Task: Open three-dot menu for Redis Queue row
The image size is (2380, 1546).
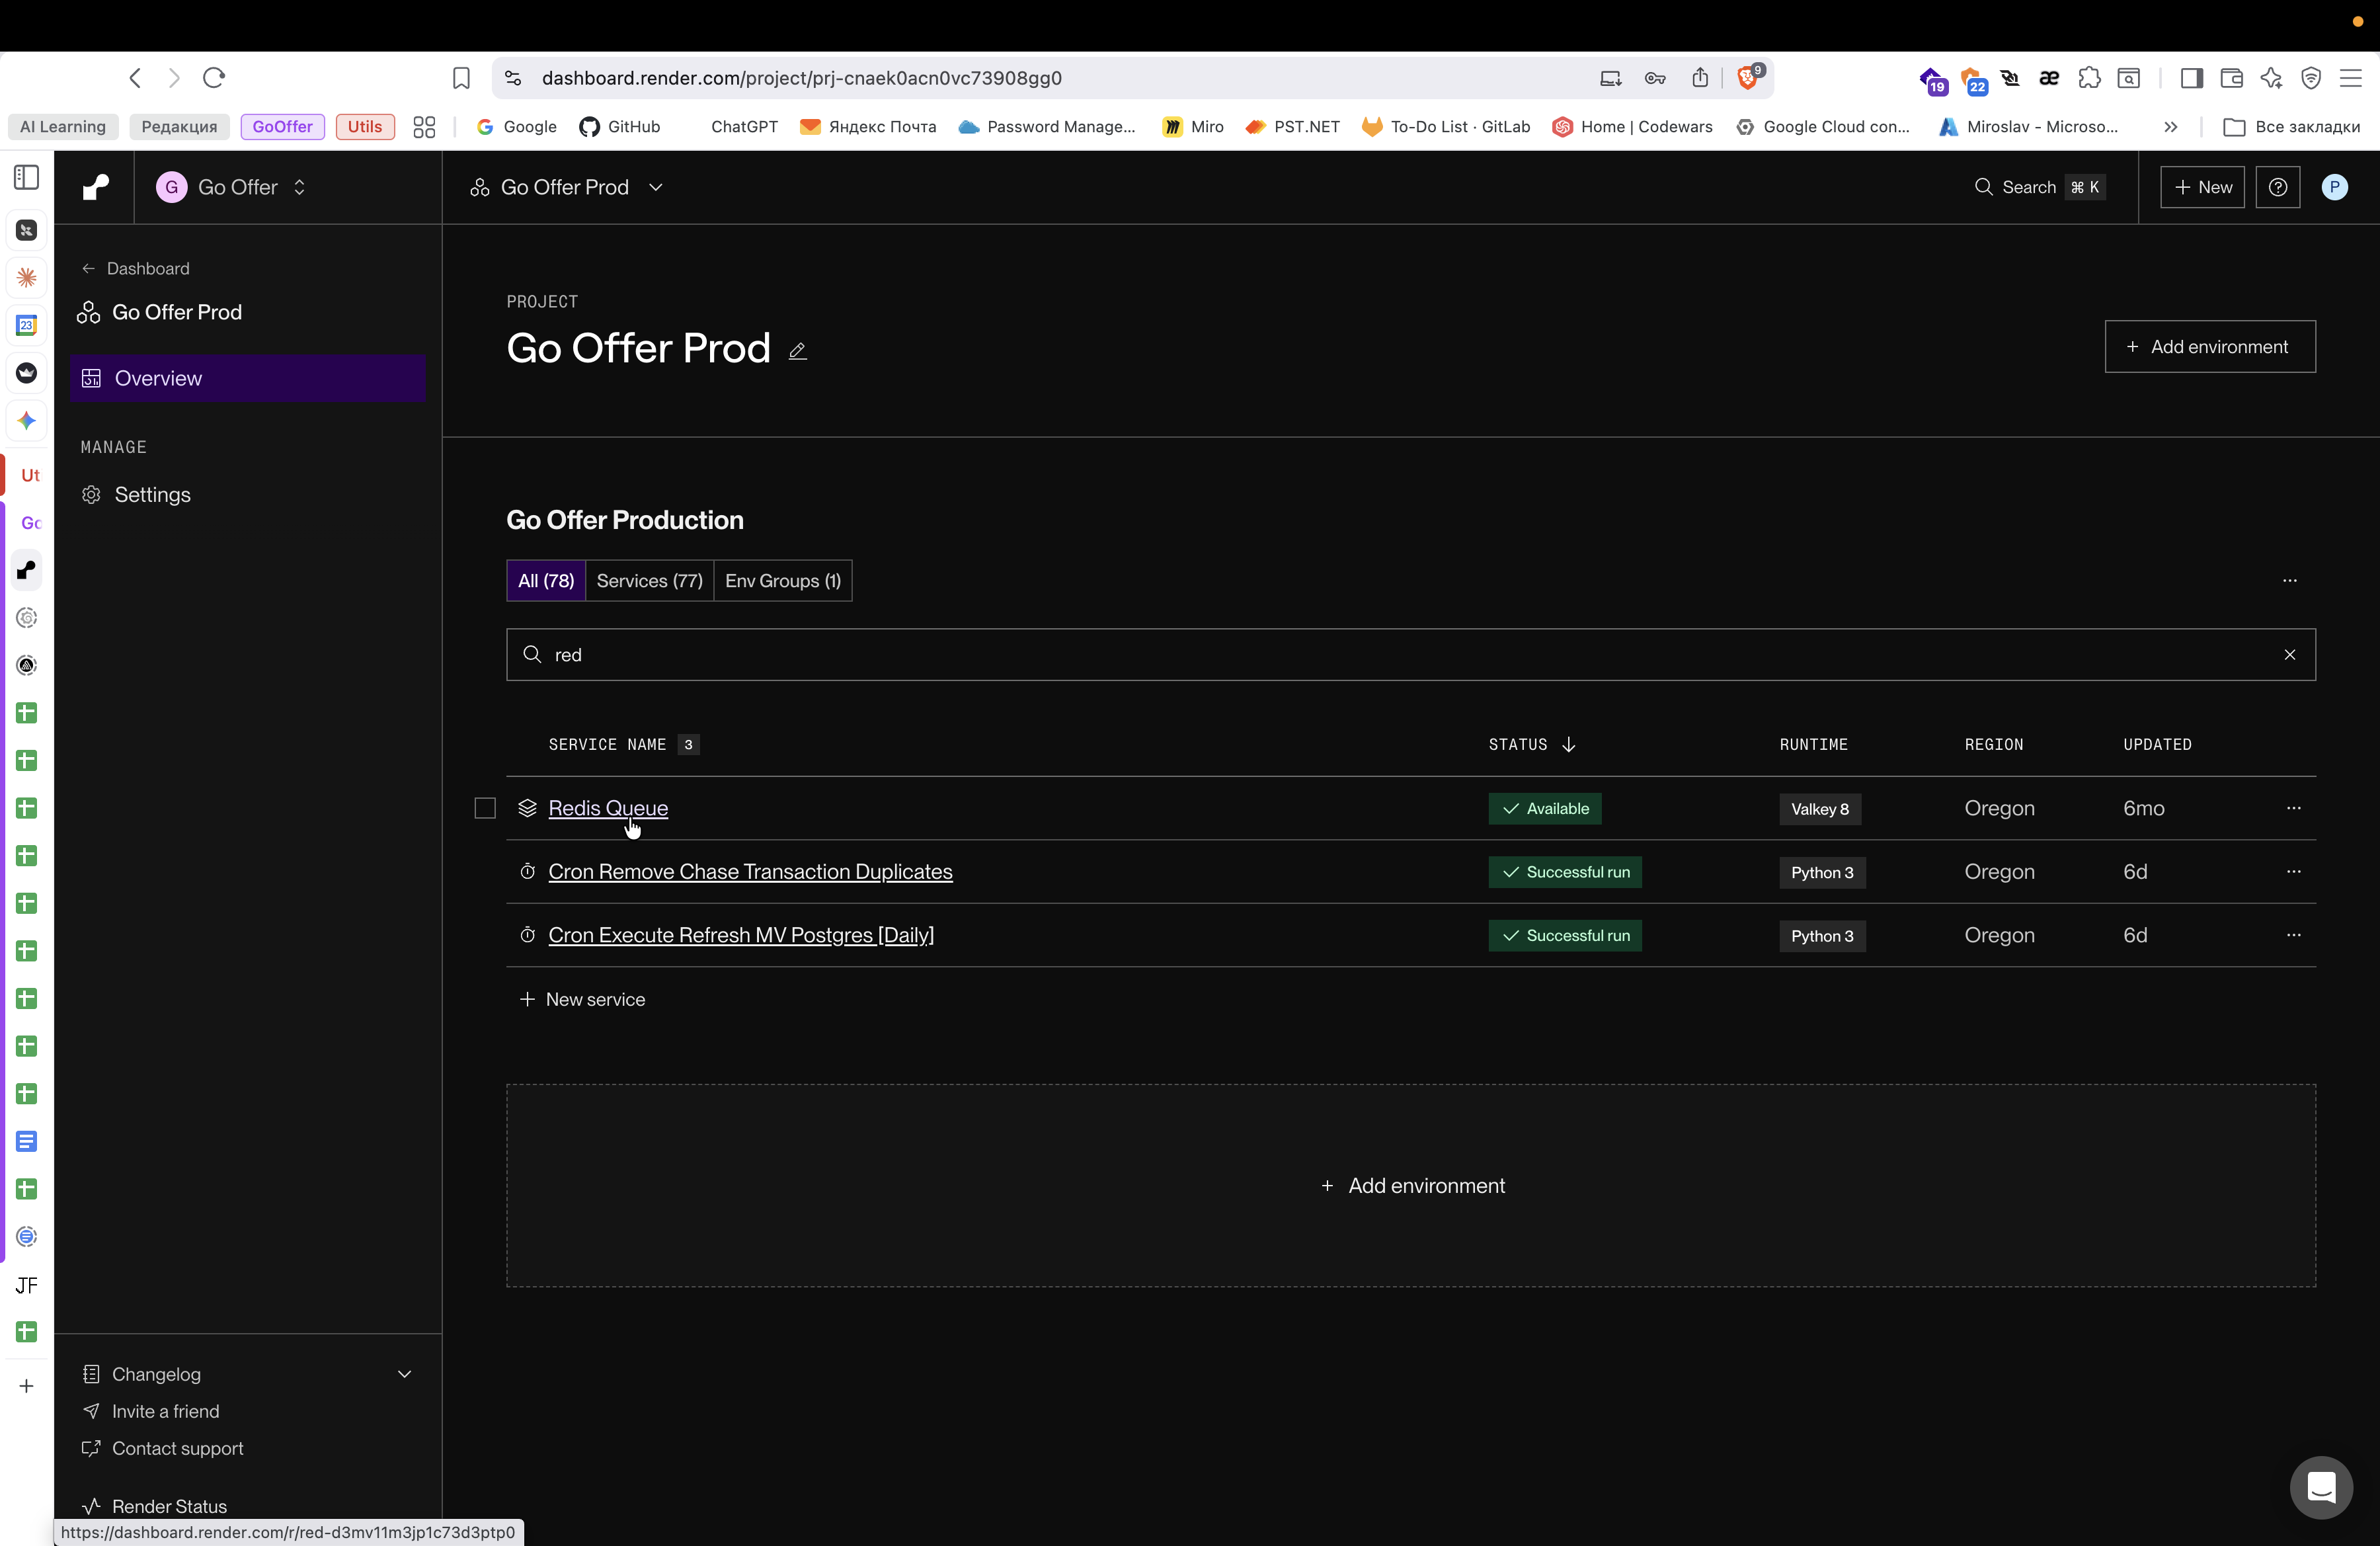Action: tap(2293, 808)
